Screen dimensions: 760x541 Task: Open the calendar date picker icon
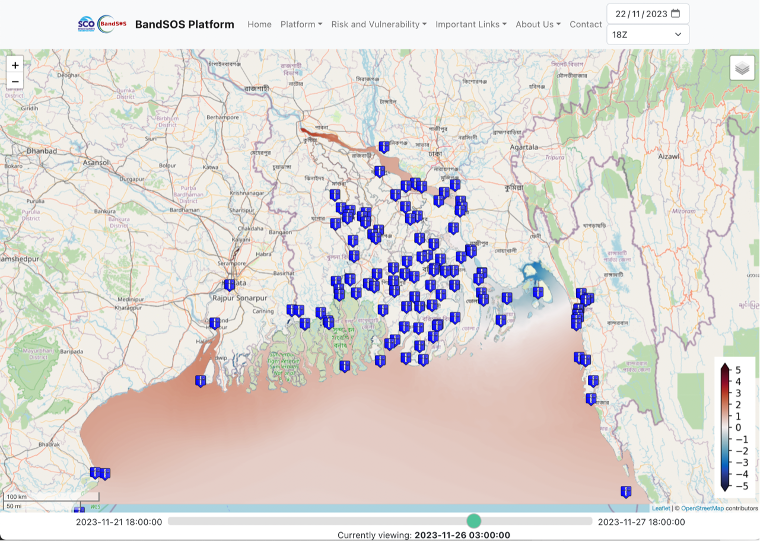(x=675, y=14)
